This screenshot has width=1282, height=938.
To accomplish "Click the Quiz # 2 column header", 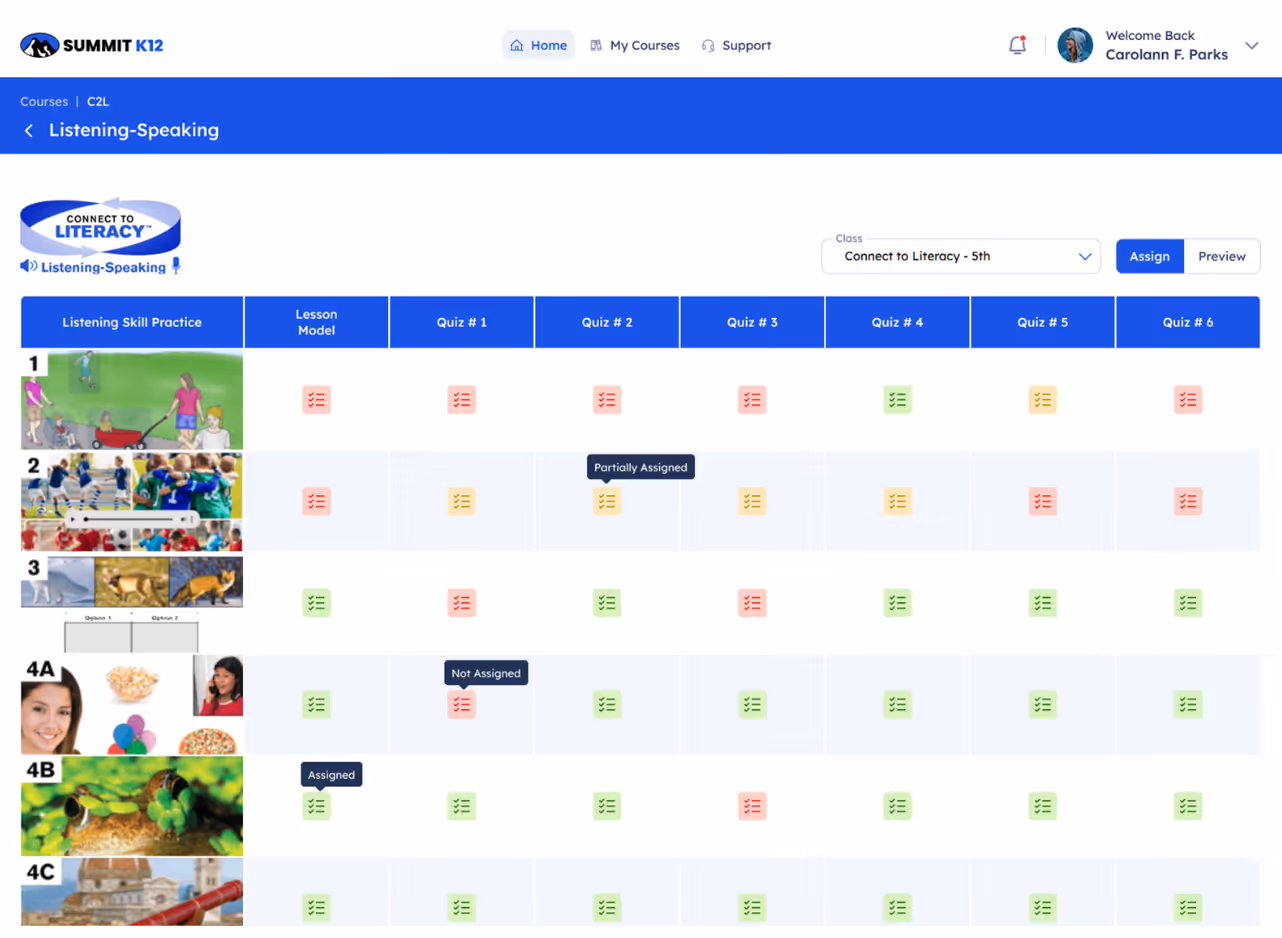I will pos(607,322).
